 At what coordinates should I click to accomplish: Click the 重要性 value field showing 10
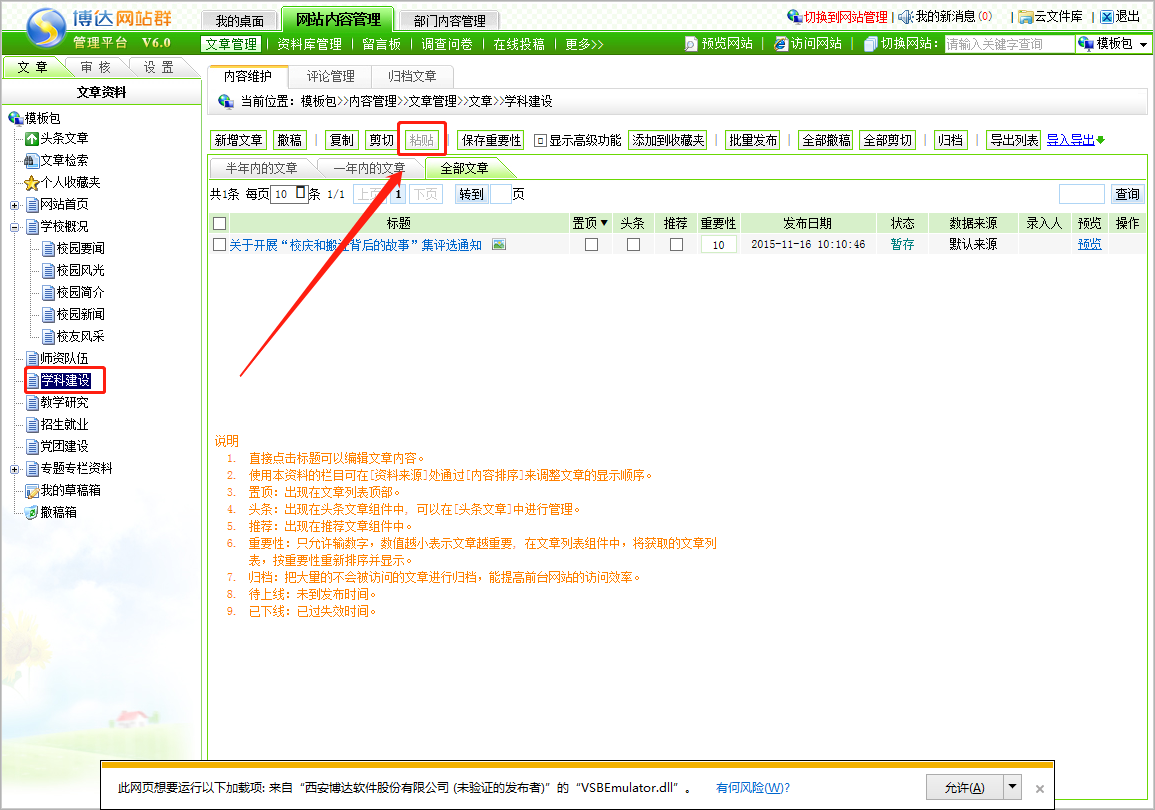coord(718,244)
